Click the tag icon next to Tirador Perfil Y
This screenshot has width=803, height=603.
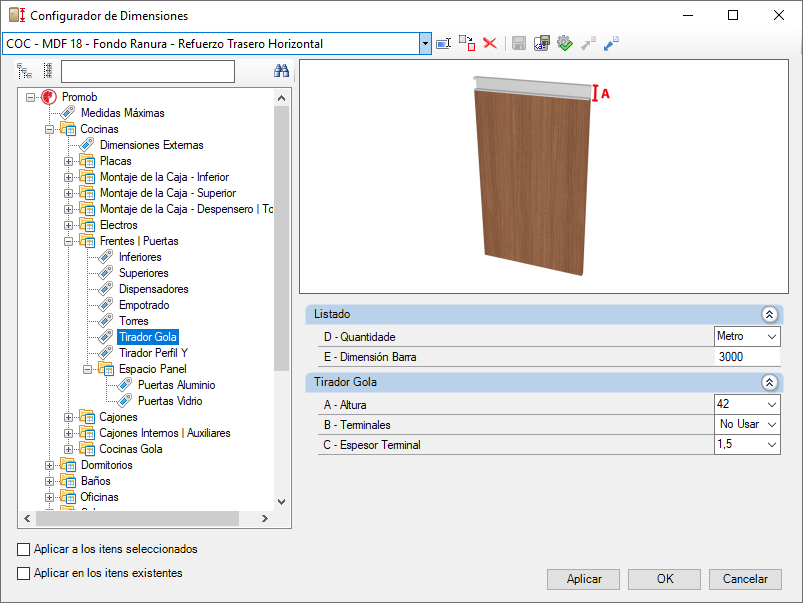[x=105, y=352]
